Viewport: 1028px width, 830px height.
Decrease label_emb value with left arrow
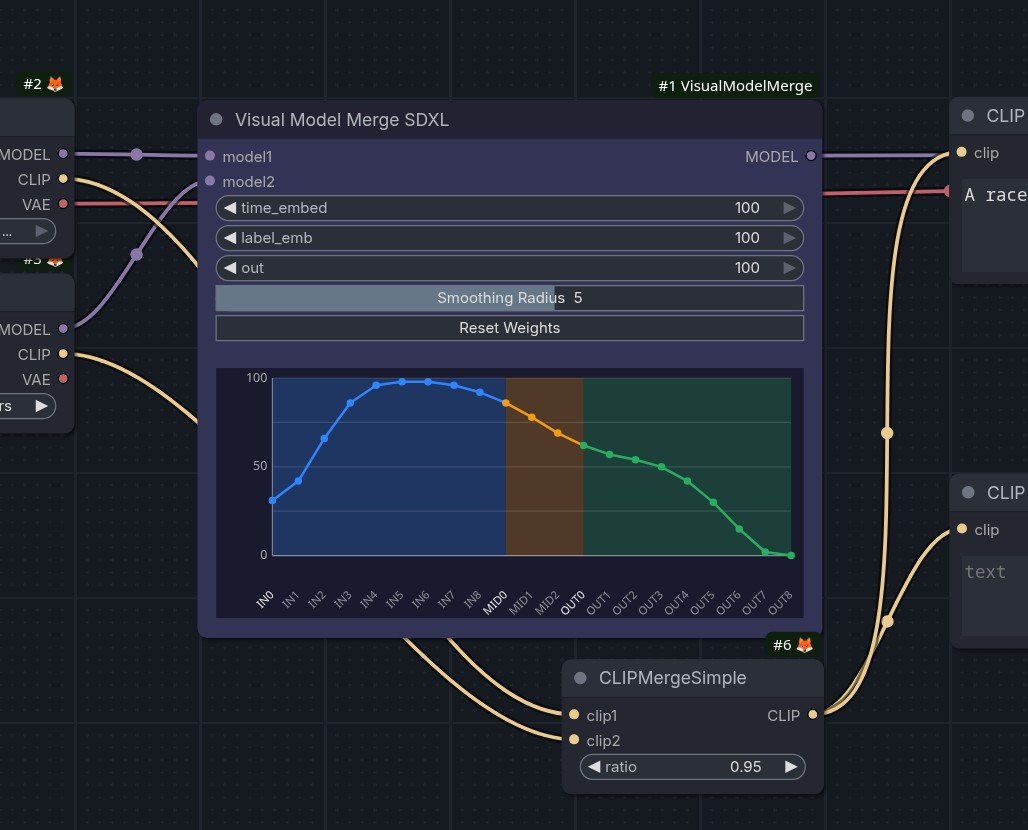(229, 238)
